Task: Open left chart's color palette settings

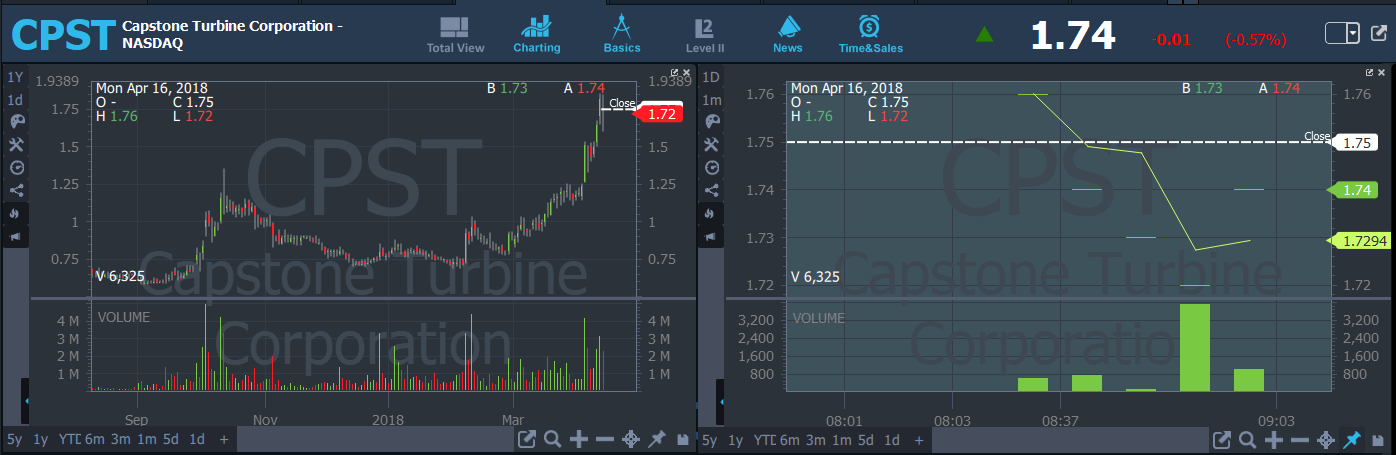Action: click(x=15, y=121)
